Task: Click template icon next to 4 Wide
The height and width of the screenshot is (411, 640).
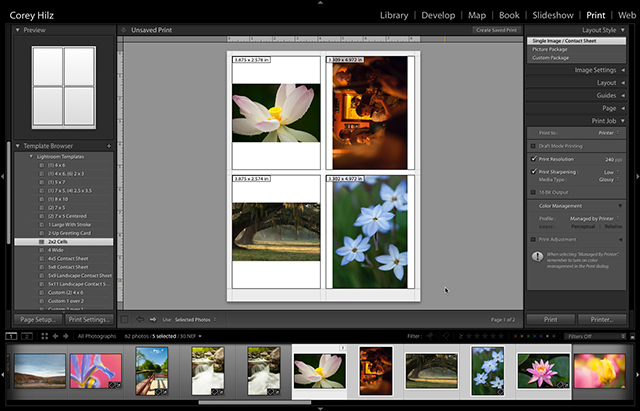Action: pos(41,250)
